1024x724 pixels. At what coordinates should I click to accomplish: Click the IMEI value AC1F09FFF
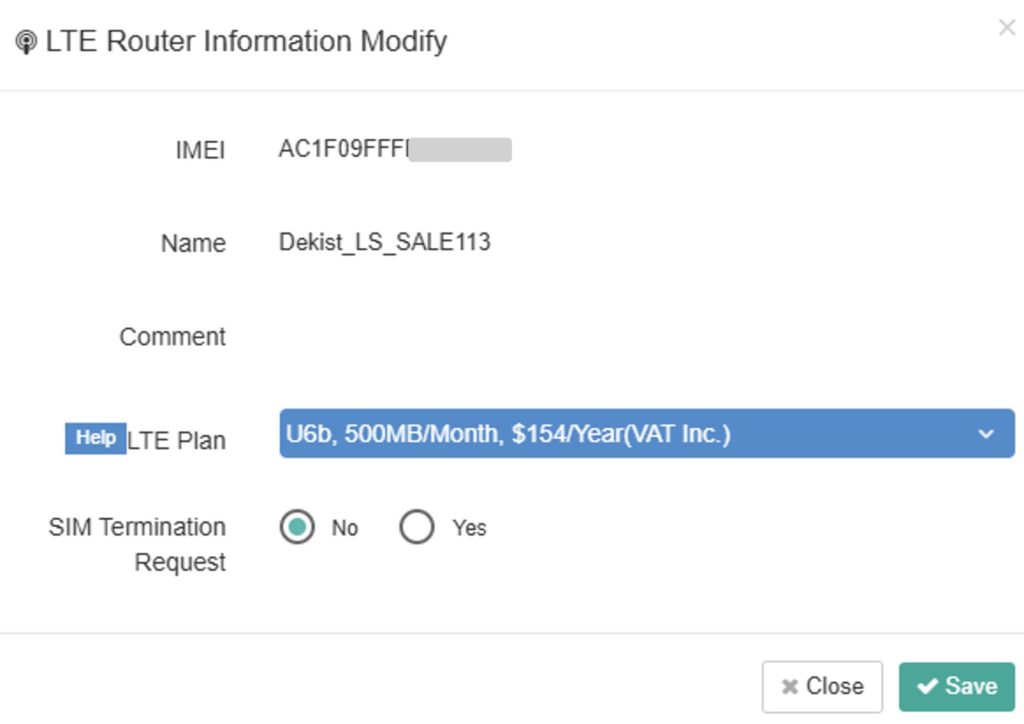tap(344, 149)
